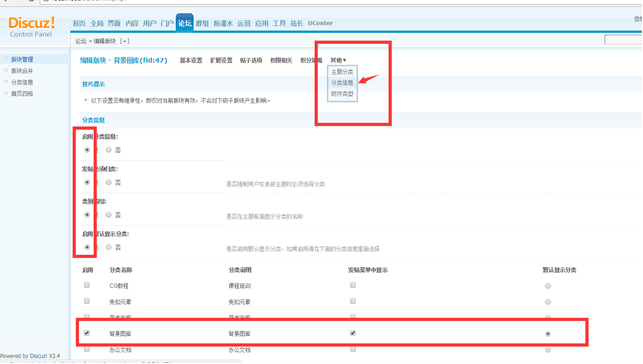Screen dimensions: 643x364
Task: Switch to the 运营 navigation tab
Action: [x=244, y=23]
